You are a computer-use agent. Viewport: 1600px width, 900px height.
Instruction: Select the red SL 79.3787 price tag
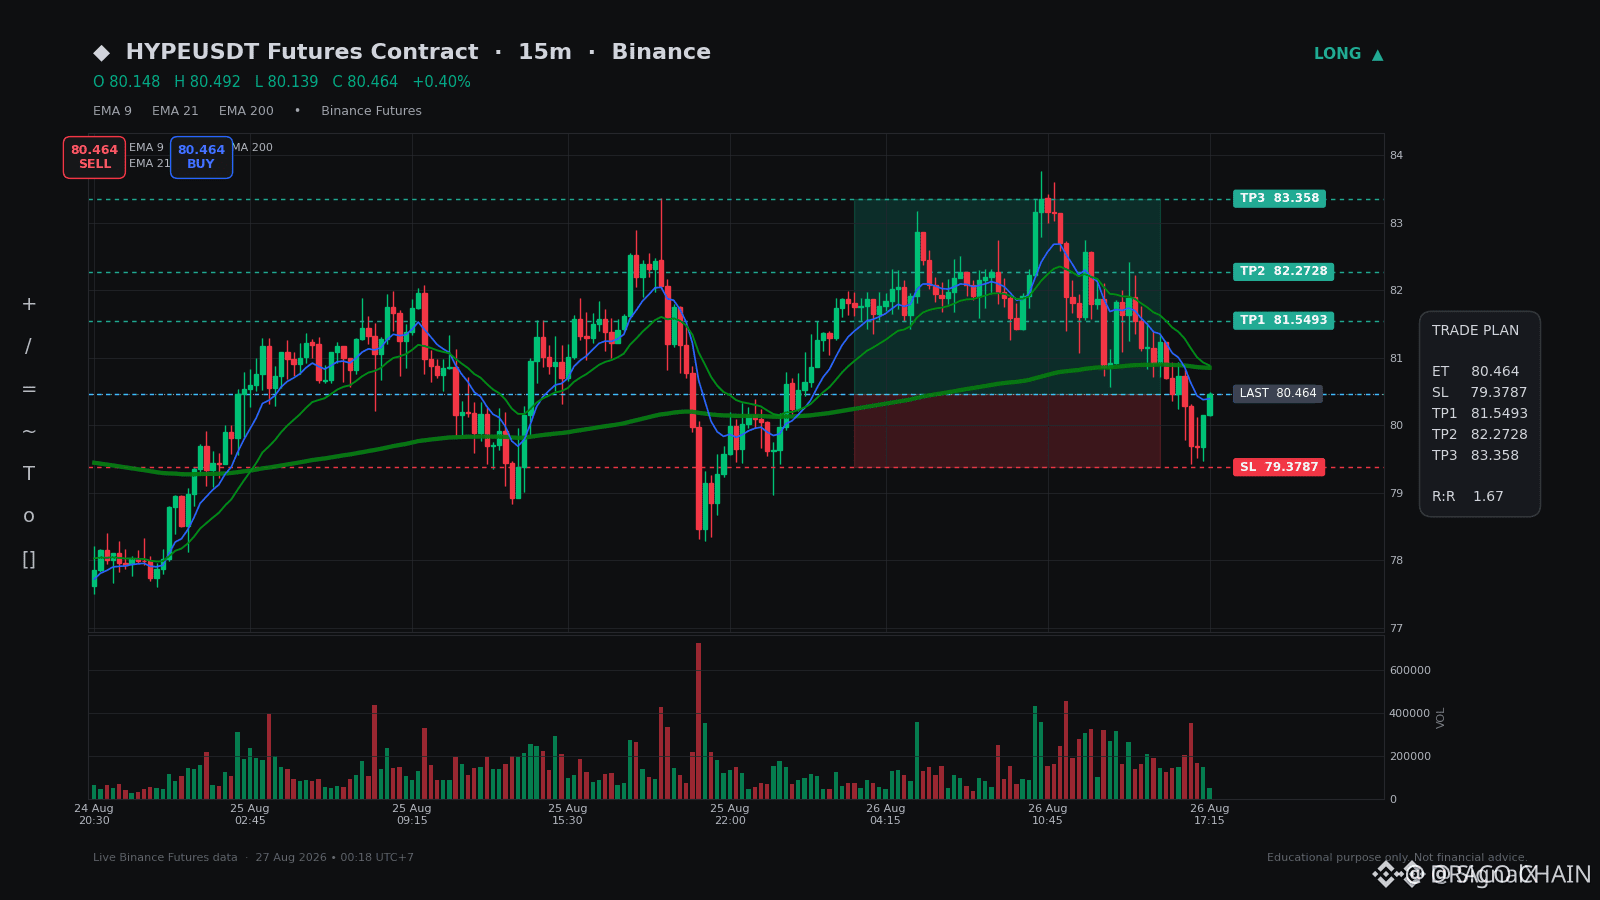[1279, 467]
